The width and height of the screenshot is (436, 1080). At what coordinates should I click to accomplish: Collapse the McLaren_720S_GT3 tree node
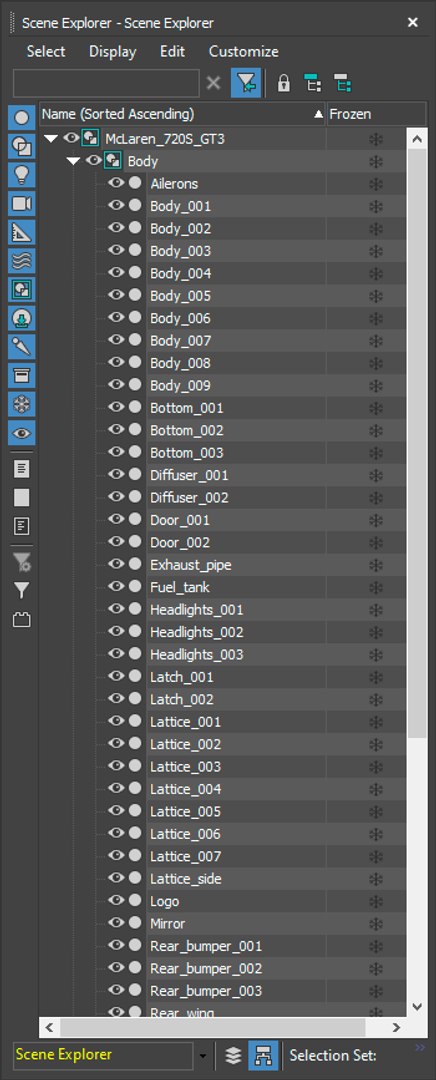pos(51,138)
